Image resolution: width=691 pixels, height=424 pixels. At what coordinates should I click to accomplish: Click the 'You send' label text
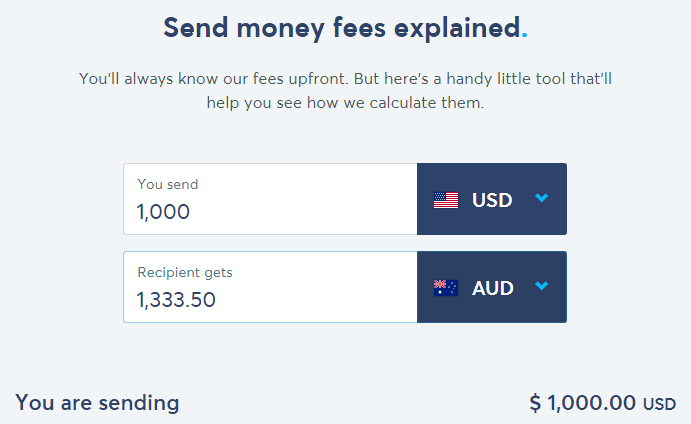(x=168, y=184)
